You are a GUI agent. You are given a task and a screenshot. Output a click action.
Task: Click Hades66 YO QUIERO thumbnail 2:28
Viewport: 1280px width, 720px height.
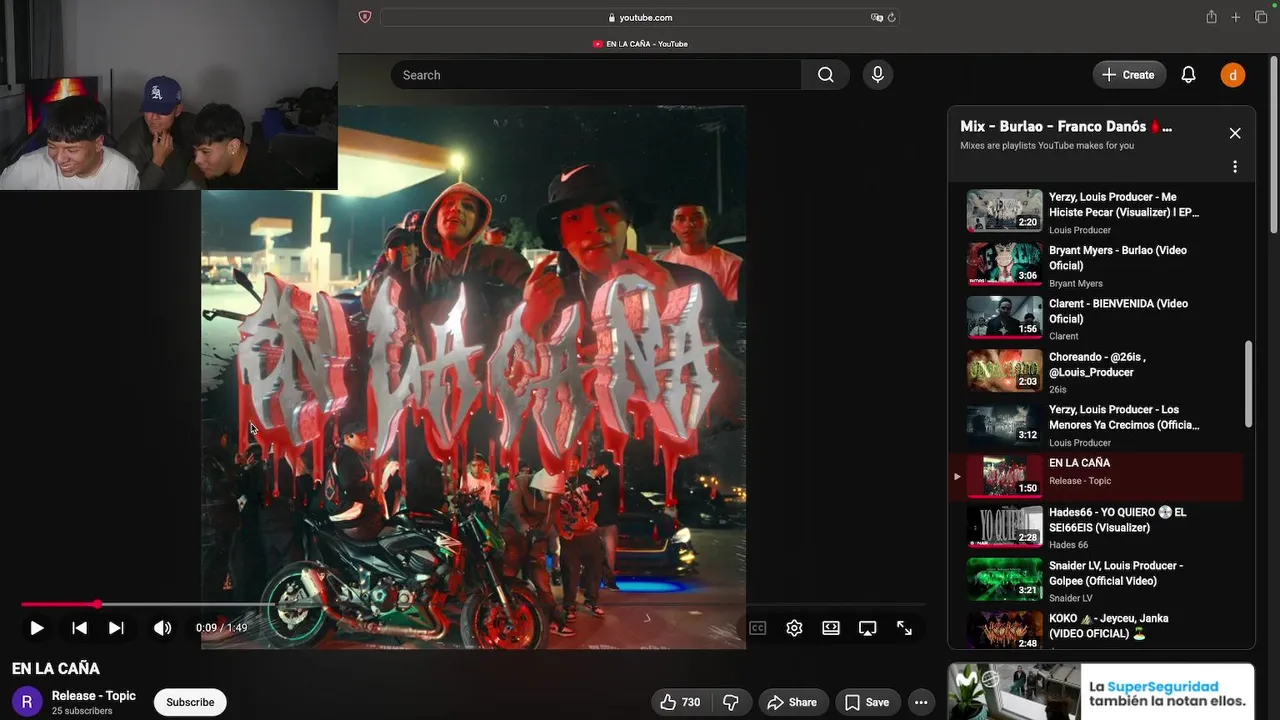pyautogui.click(x=1004, y=526)
